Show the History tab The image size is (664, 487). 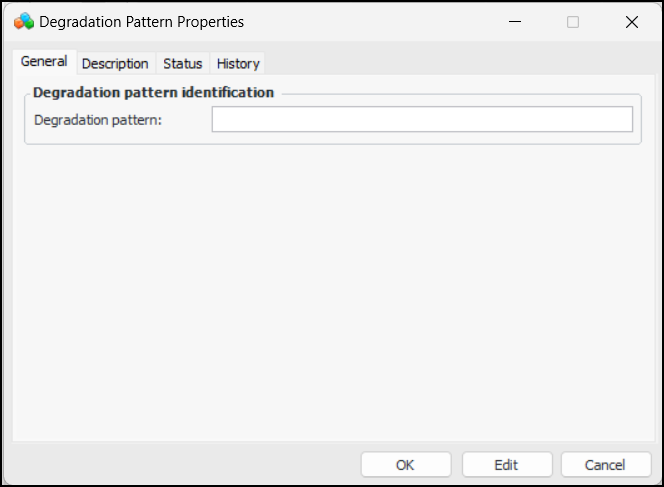click(x=238, y=63)
